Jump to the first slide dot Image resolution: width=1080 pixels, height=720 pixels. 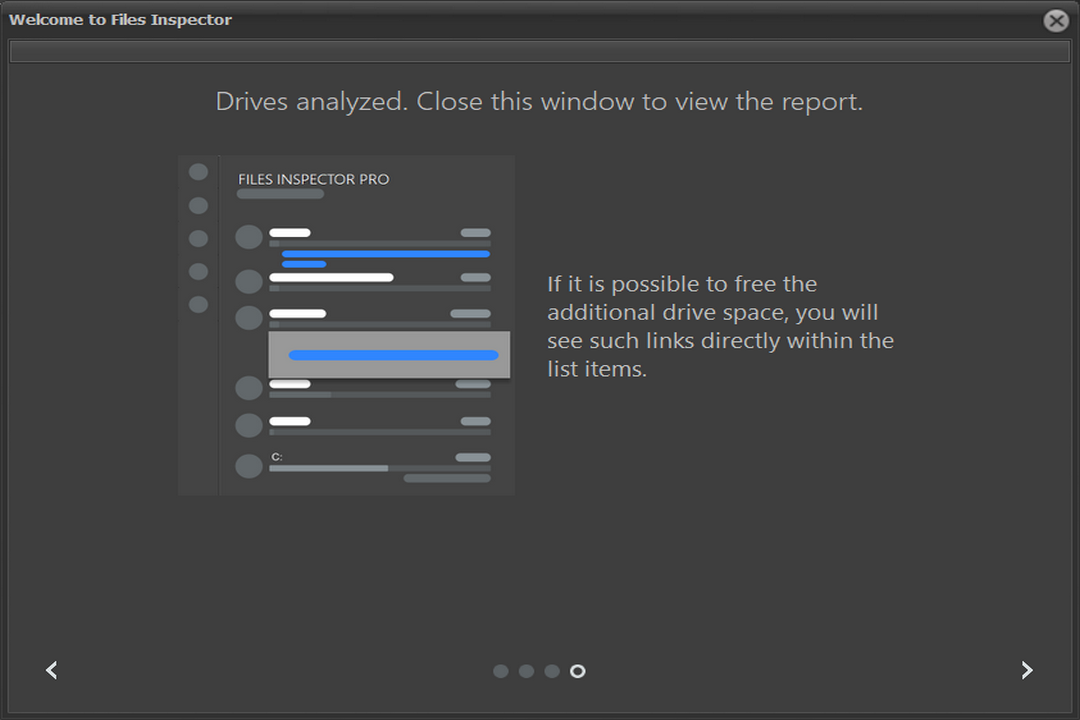501,671
